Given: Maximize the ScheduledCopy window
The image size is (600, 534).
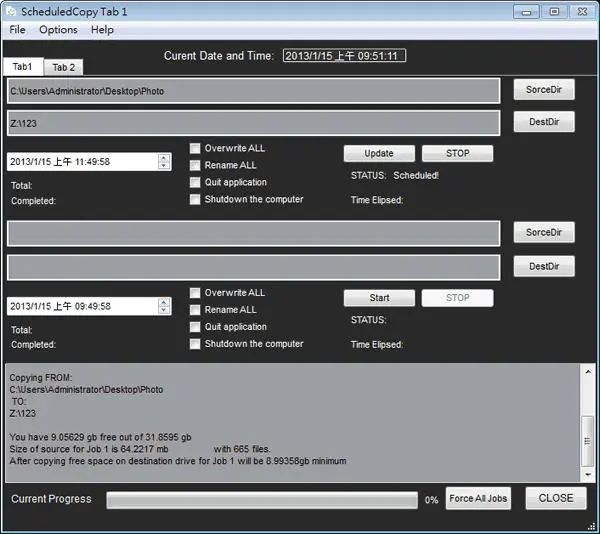Looking at the screenshot, I should click(x=554, y=12).
